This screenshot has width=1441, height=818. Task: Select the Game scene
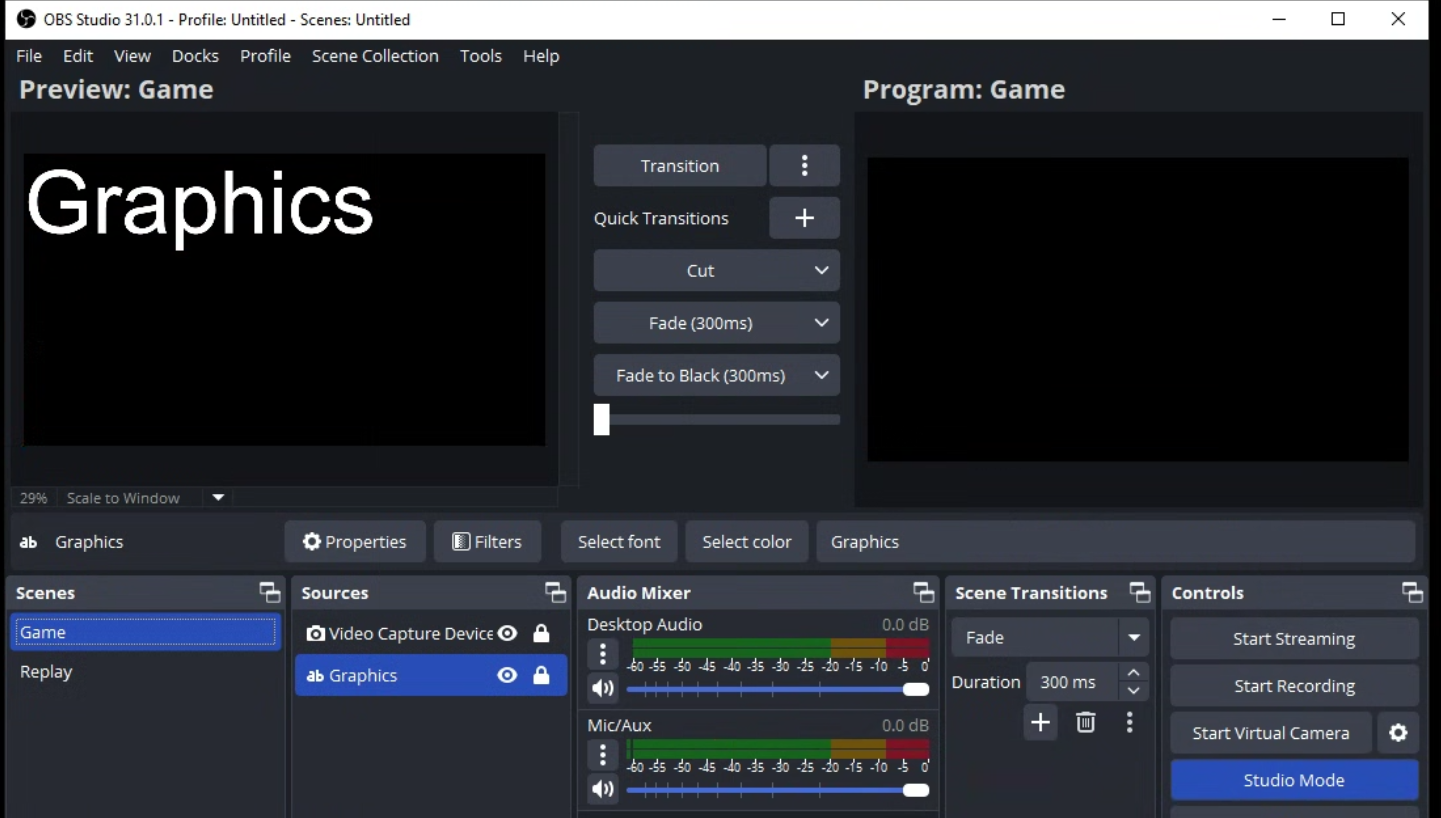tap(146, 632)
